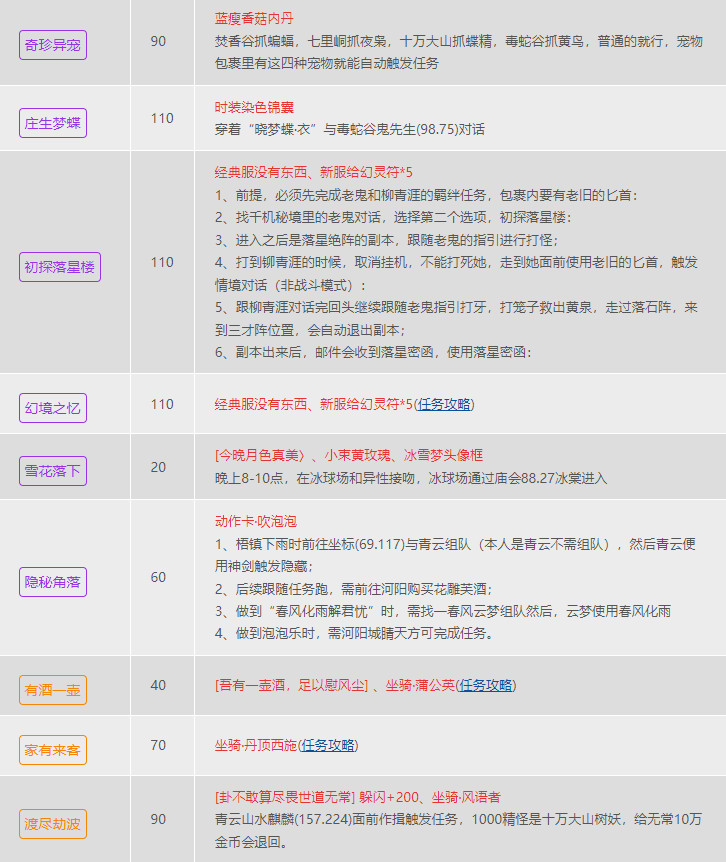Open the 幻境之忆 quest tag
726x862 pixels.
pos(53,408)
